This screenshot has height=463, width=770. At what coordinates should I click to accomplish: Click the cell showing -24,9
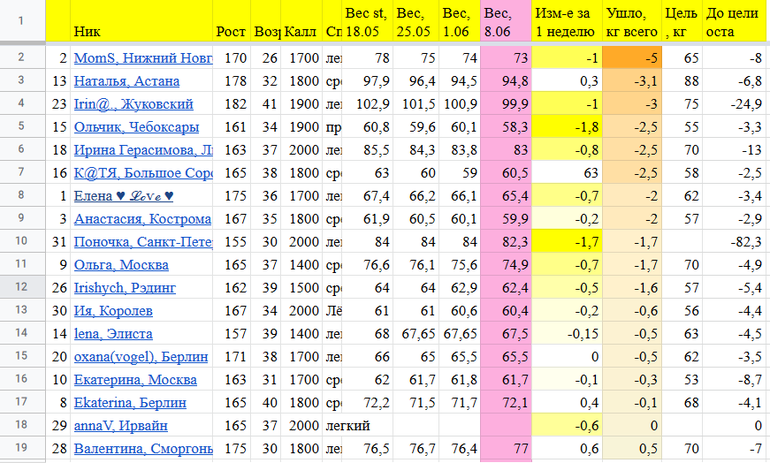(x=736, y=105)
